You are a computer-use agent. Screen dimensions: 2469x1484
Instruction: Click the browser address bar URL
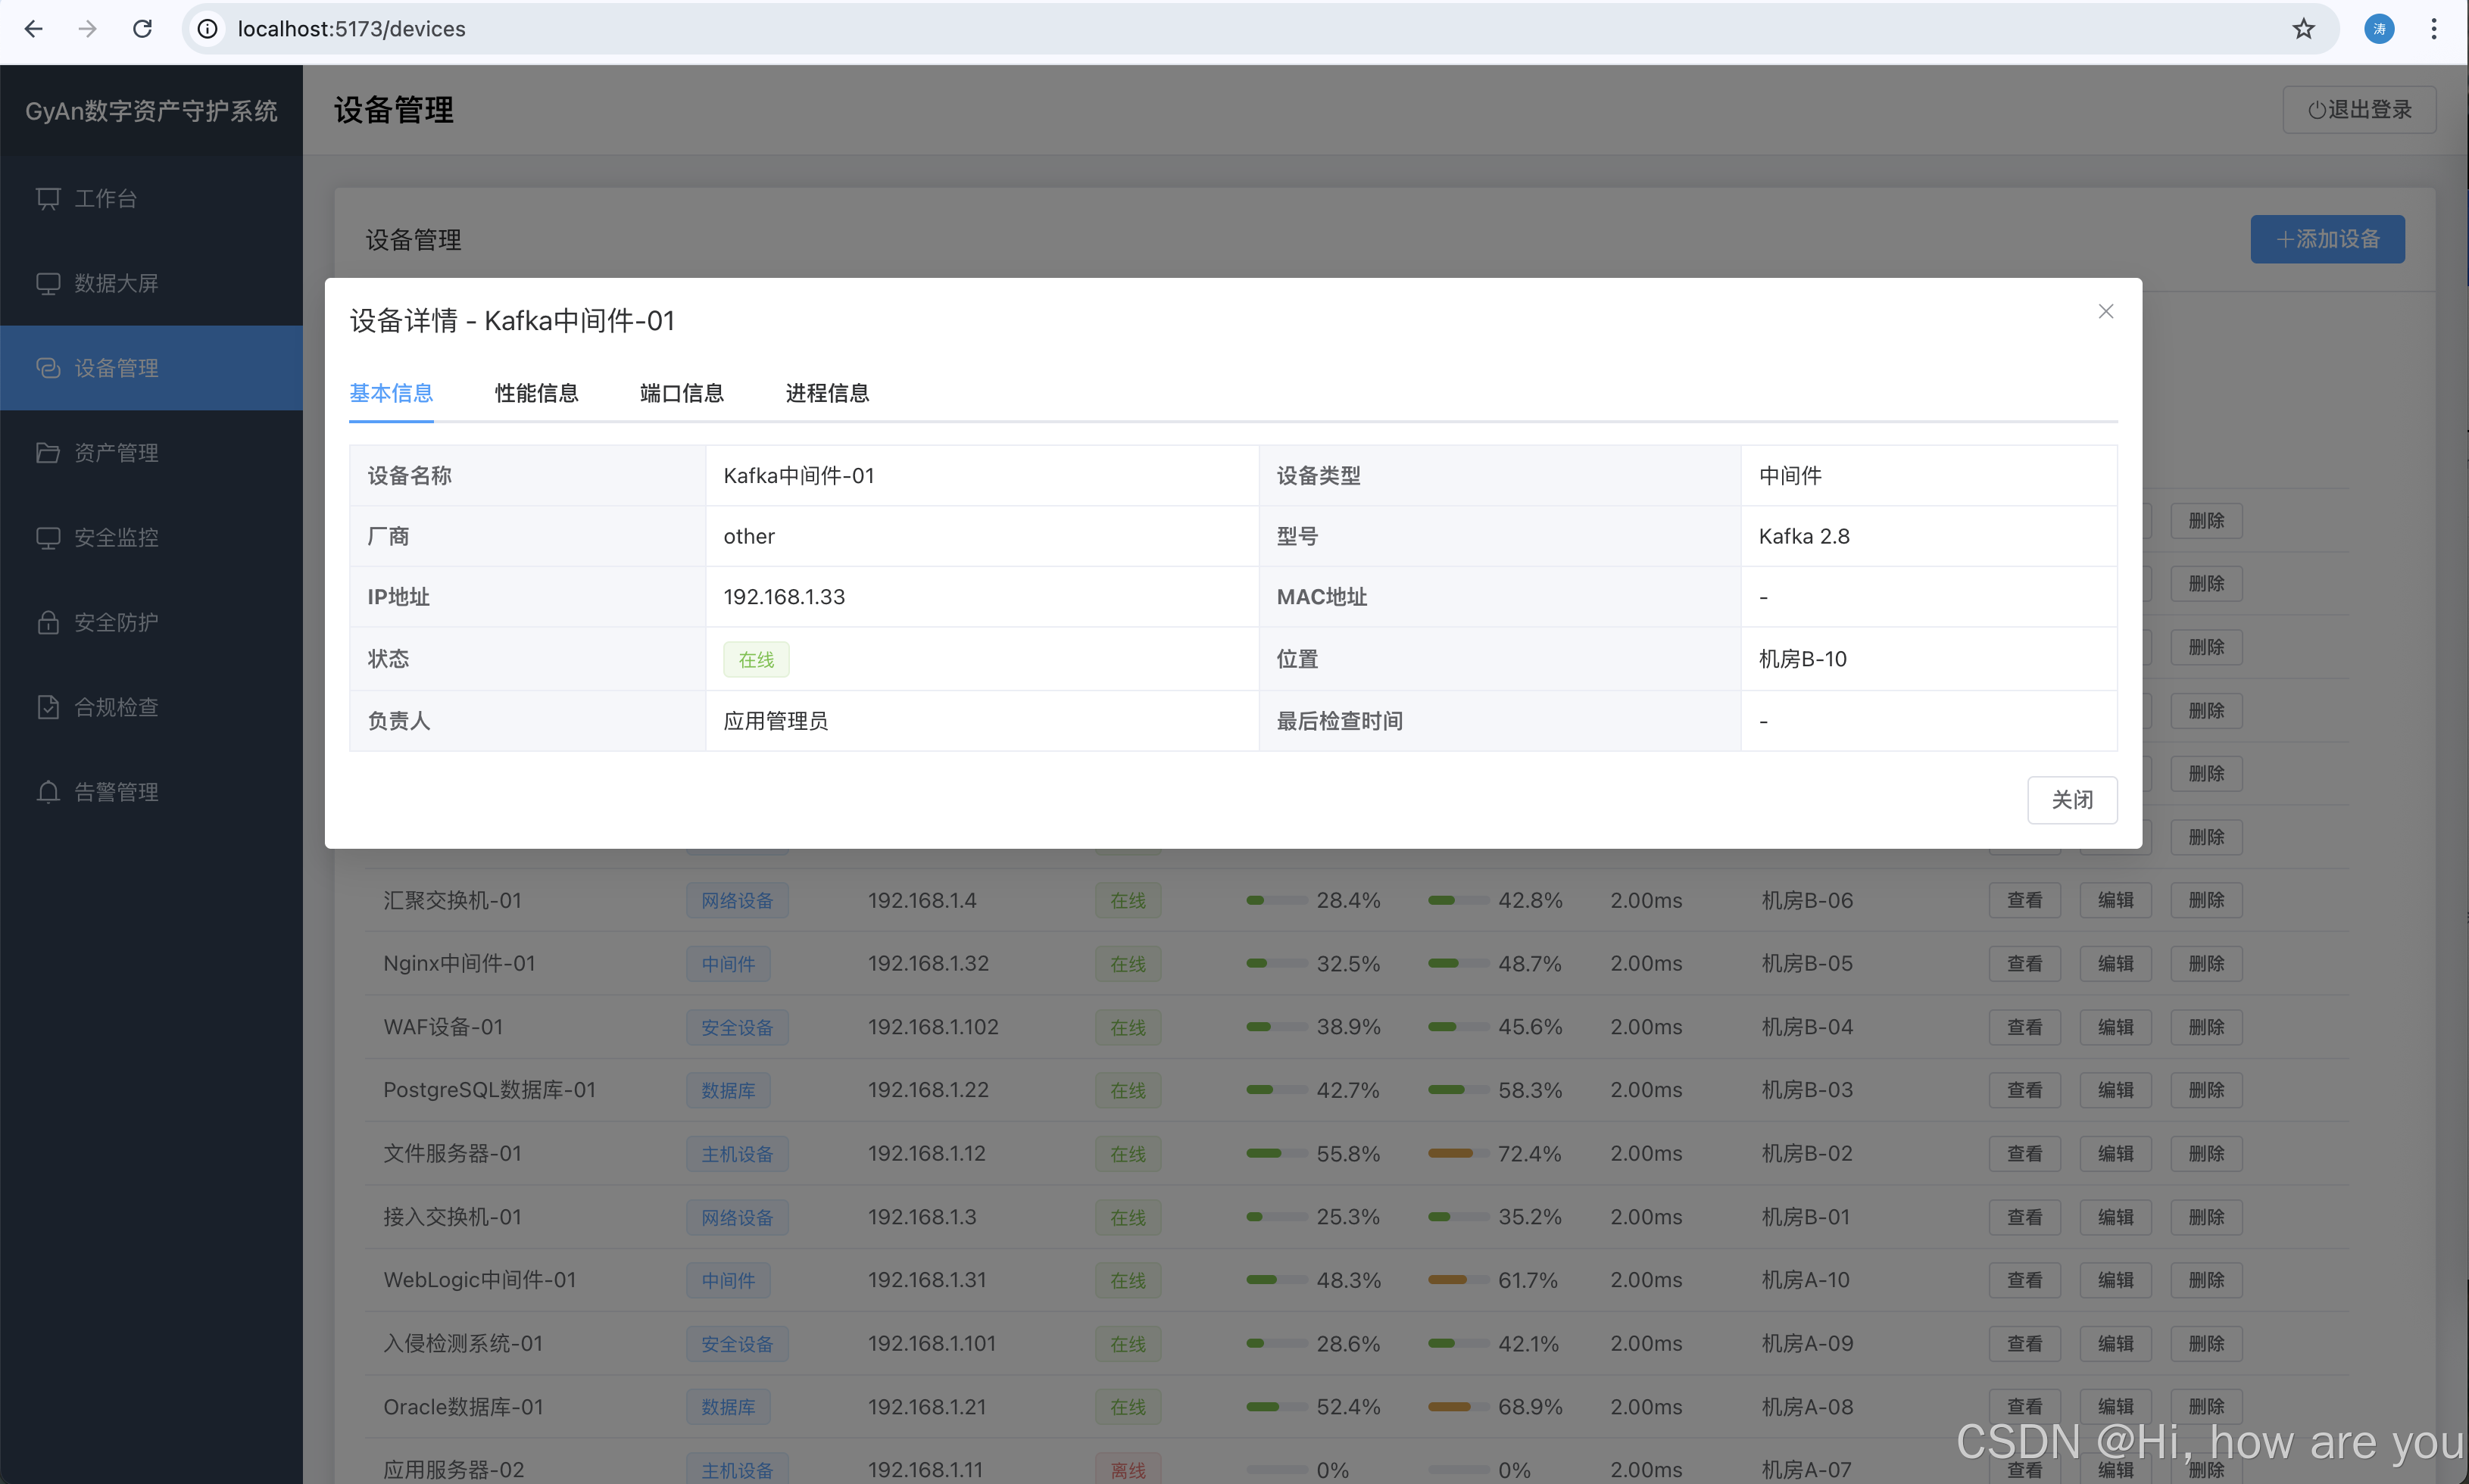click(x=351, y=29)
